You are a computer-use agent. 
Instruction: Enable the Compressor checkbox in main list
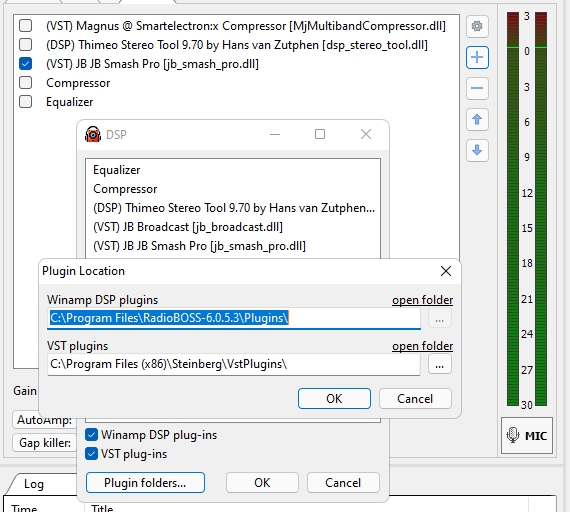(25, 83)
